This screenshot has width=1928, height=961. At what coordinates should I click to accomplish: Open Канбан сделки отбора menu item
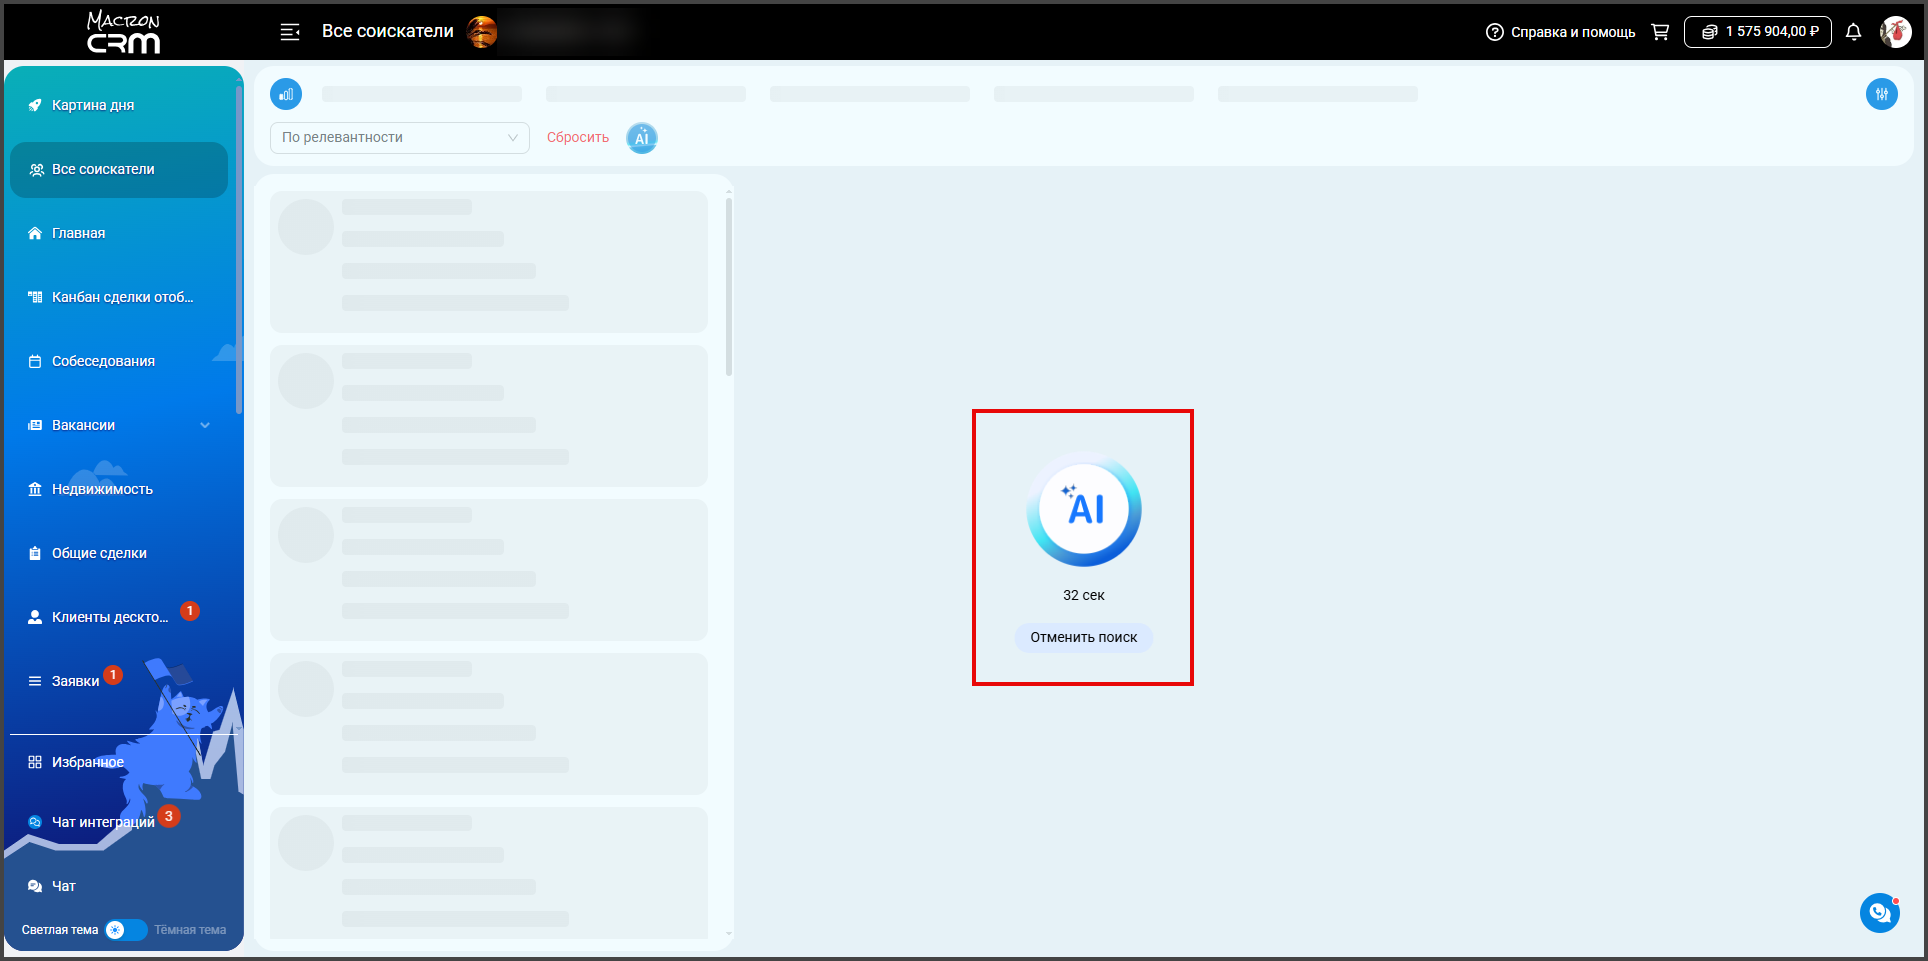click(x=119, y=297)
